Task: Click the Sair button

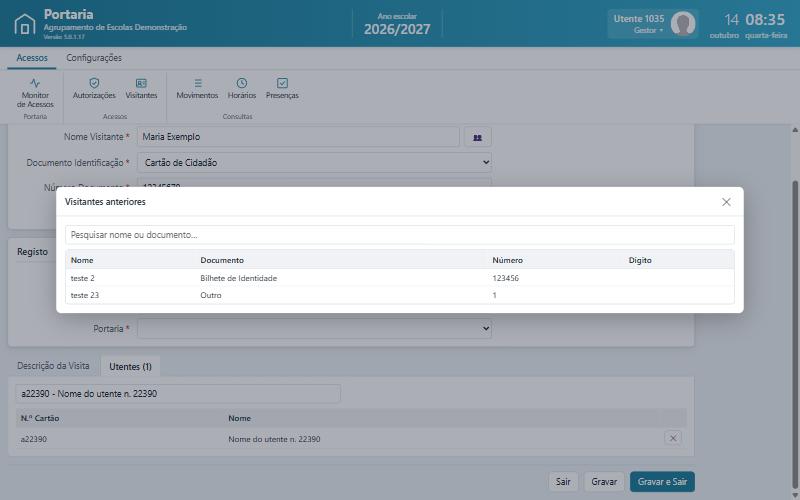Action: coord(563,482)
